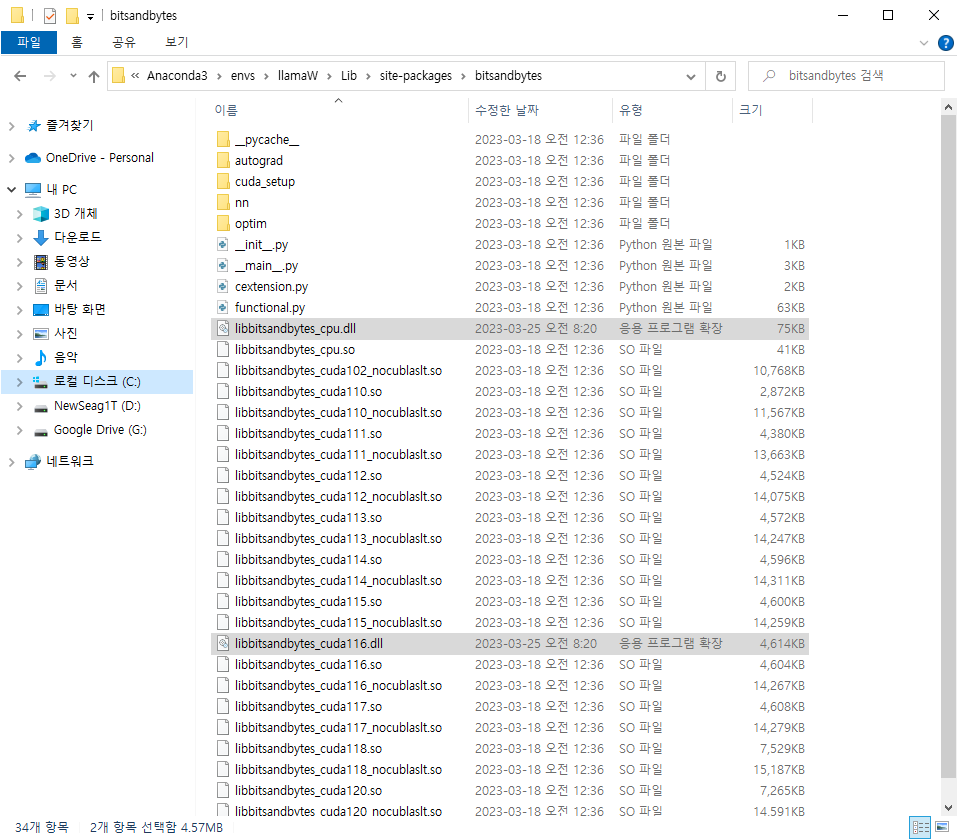This screenshot has width=958, height=840.
Task: Expand the 로컬 디스크 (C:) node
Action: 20,382
